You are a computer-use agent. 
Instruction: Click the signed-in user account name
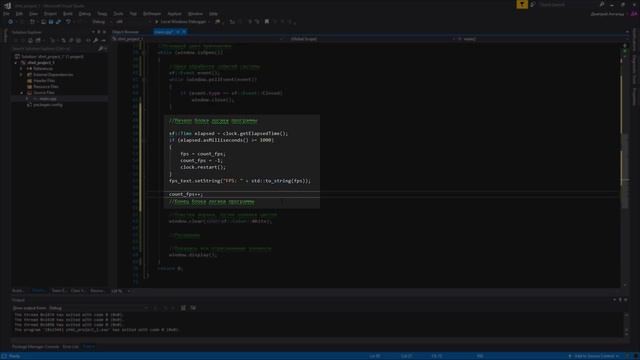pyautogui.click(x=607, y=14)
